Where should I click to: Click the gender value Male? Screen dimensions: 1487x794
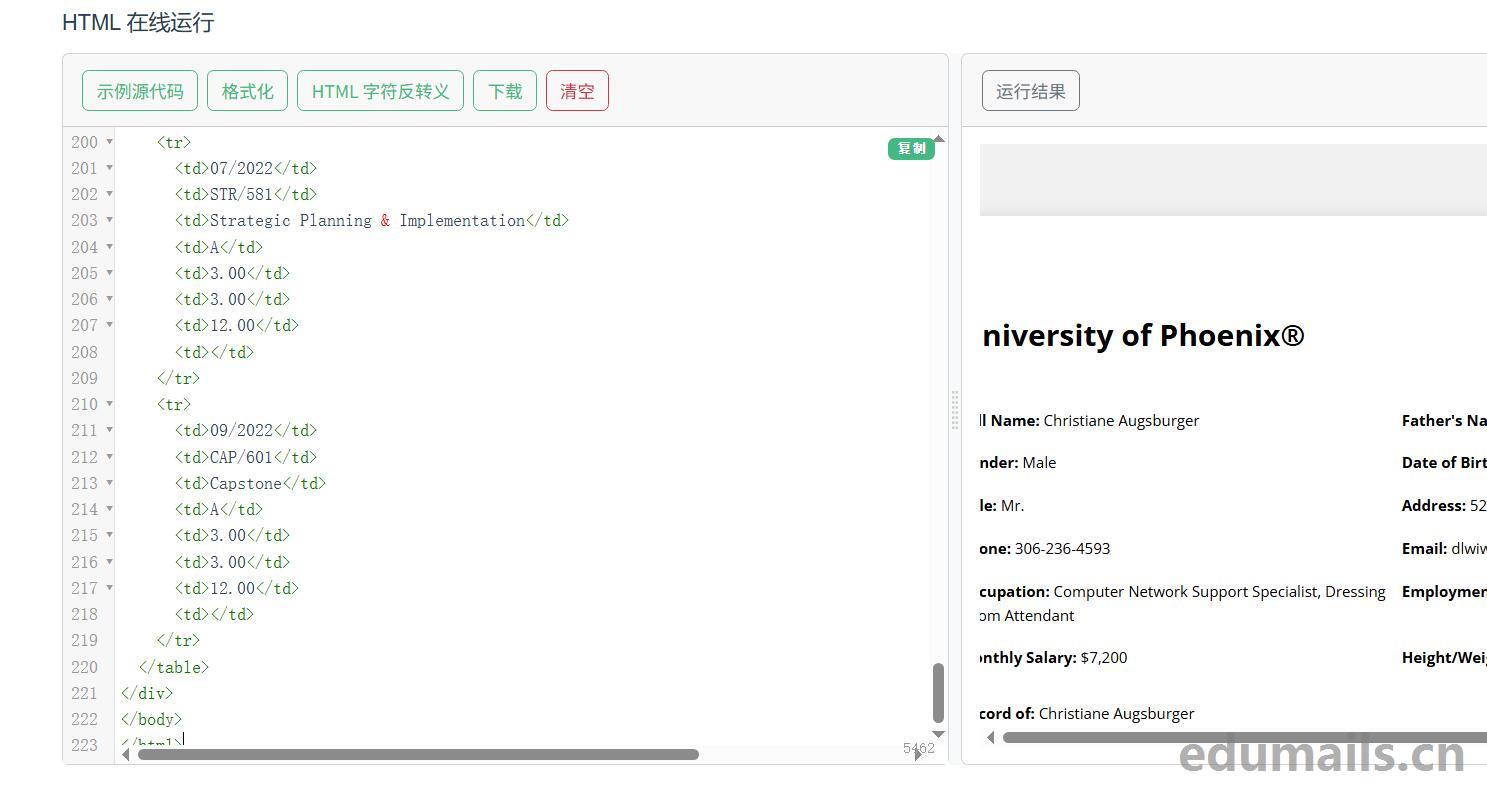pyautogui.click(x=1039, y=462)
